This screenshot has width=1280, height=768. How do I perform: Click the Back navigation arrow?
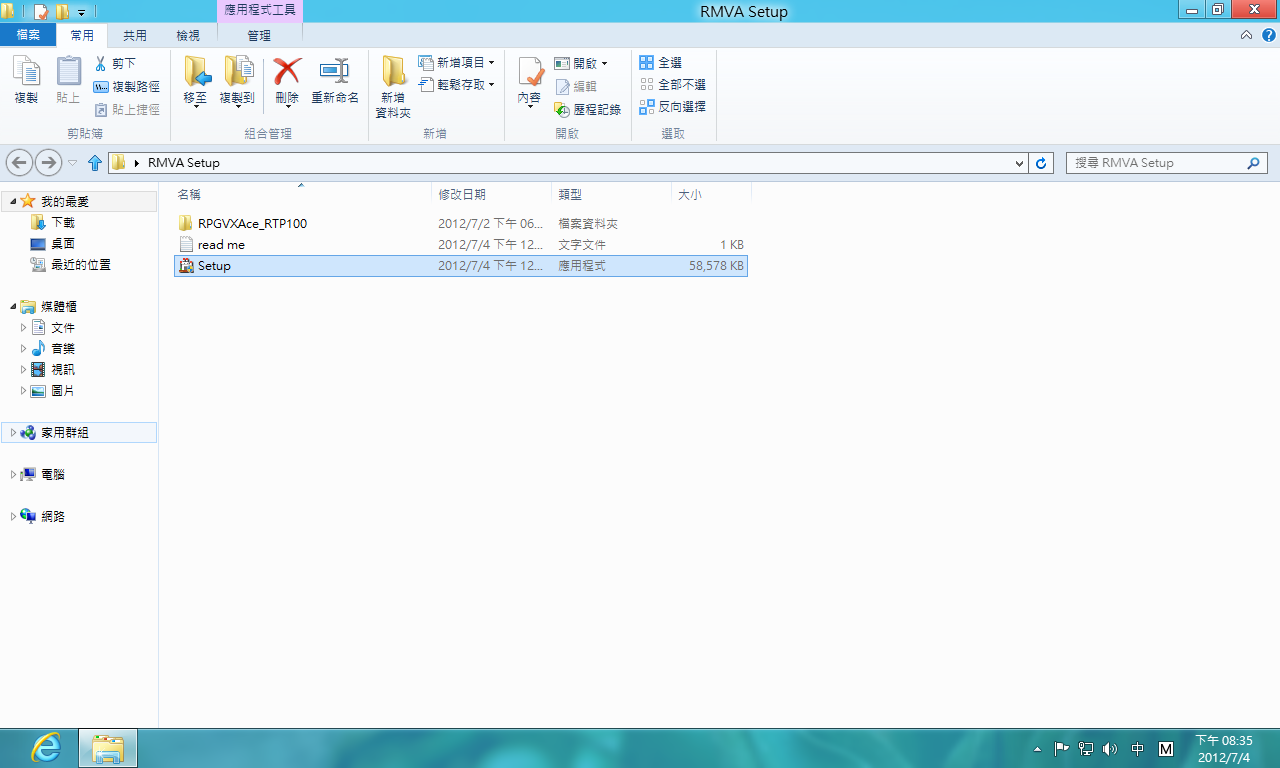(x=19, y=163)
